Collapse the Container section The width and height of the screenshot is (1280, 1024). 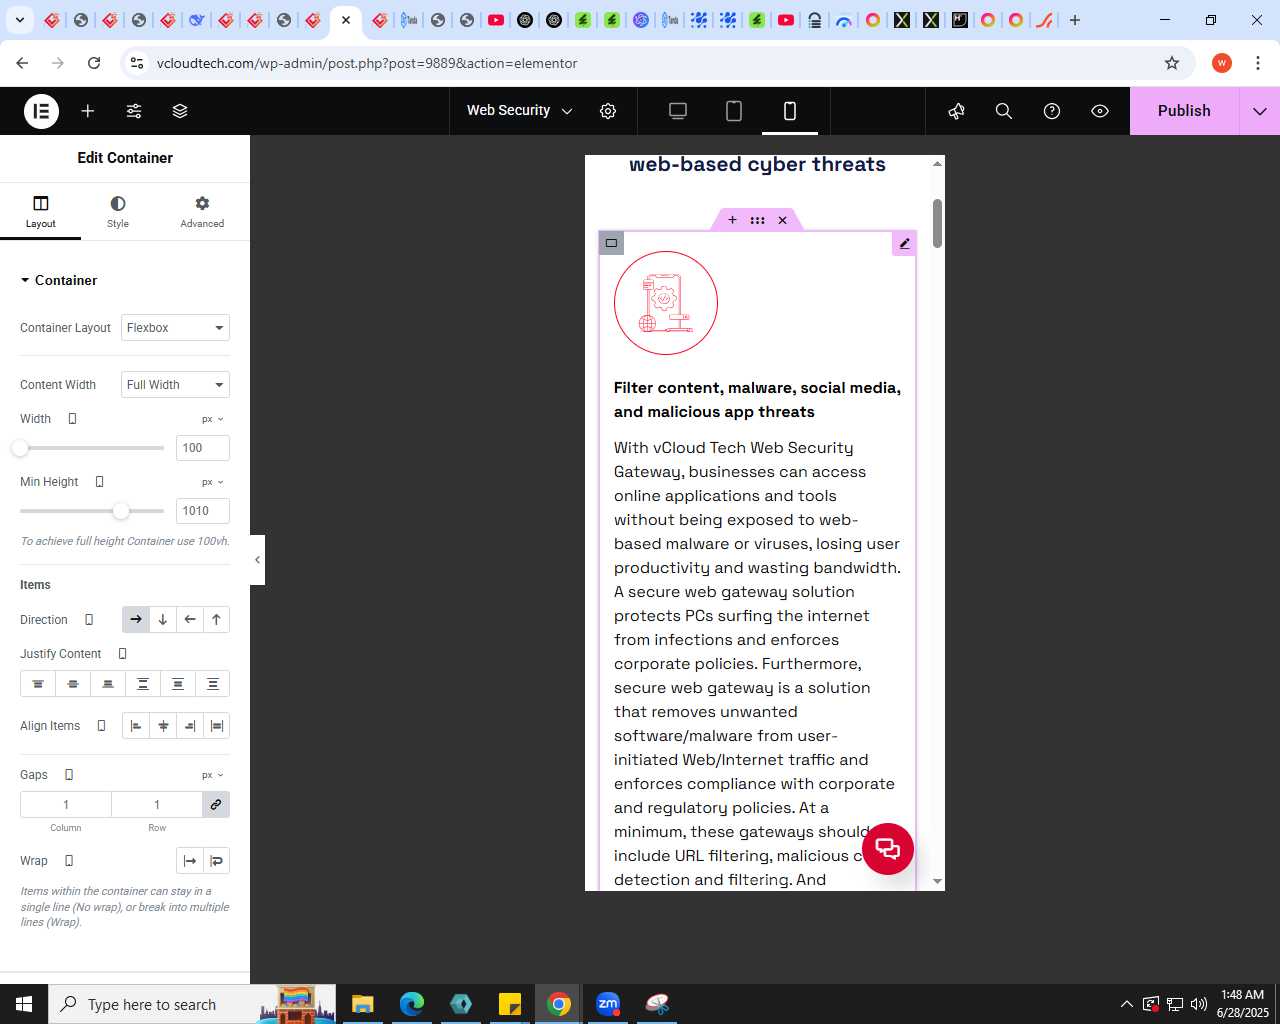click(58, 280)
